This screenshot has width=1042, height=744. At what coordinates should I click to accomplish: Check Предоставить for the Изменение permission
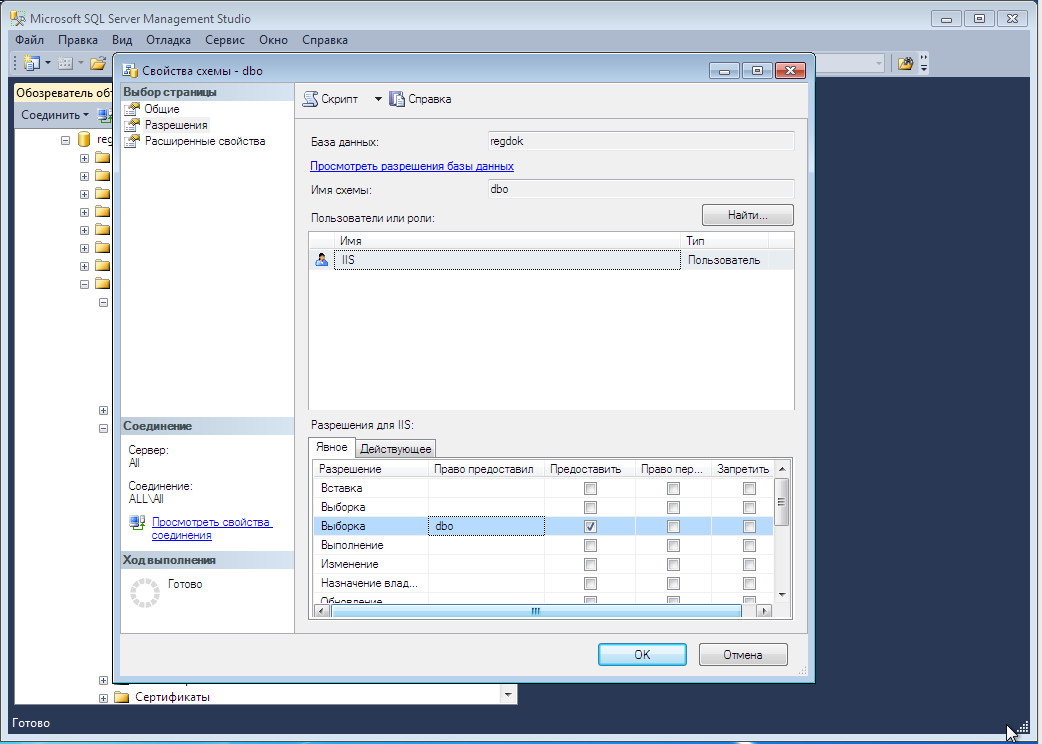tap(590, 565)
